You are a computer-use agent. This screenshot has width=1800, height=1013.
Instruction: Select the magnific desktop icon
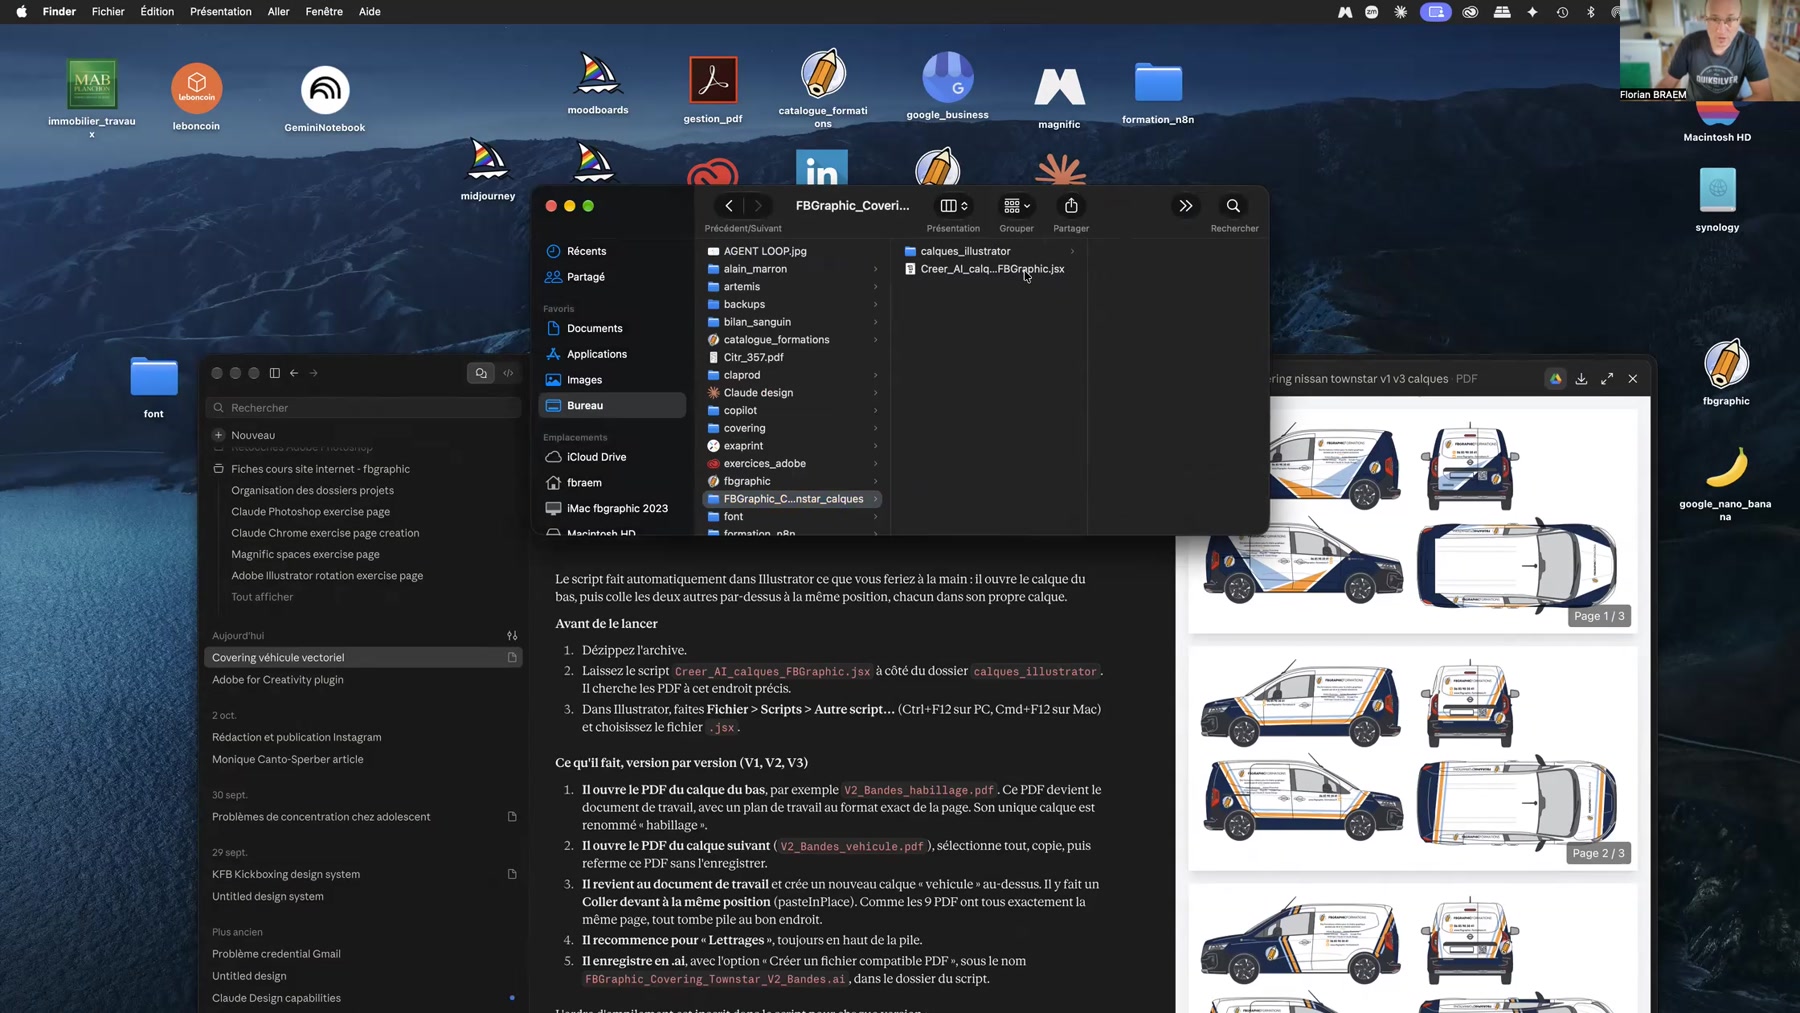coord(1059,88)
